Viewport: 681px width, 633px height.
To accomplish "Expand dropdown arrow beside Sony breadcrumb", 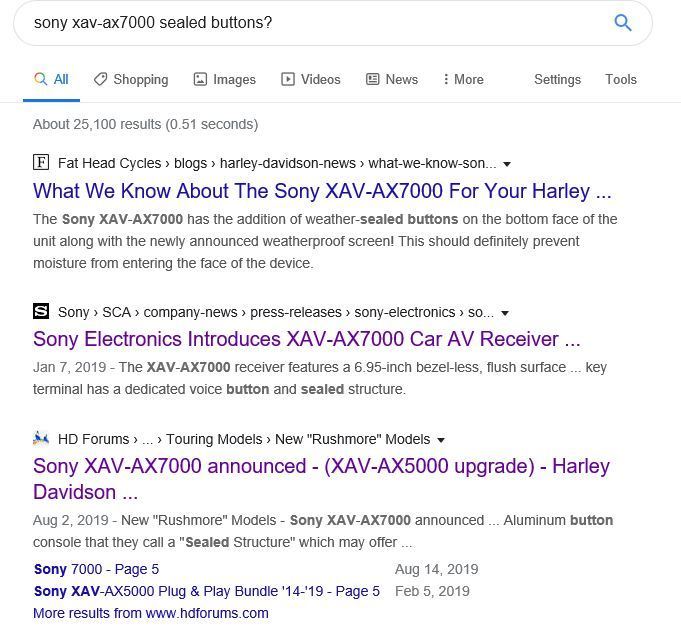I will click(505, 313).
